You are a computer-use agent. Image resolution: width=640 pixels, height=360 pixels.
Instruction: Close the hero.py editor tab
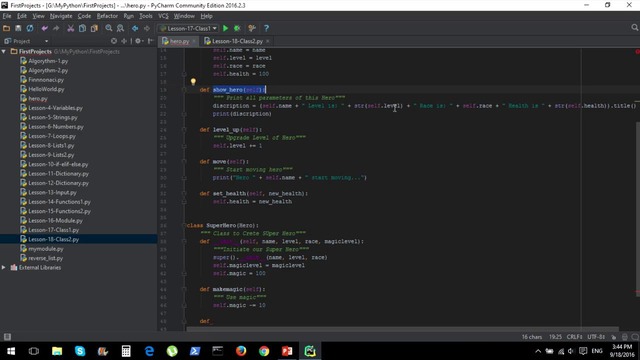point(194,41)
